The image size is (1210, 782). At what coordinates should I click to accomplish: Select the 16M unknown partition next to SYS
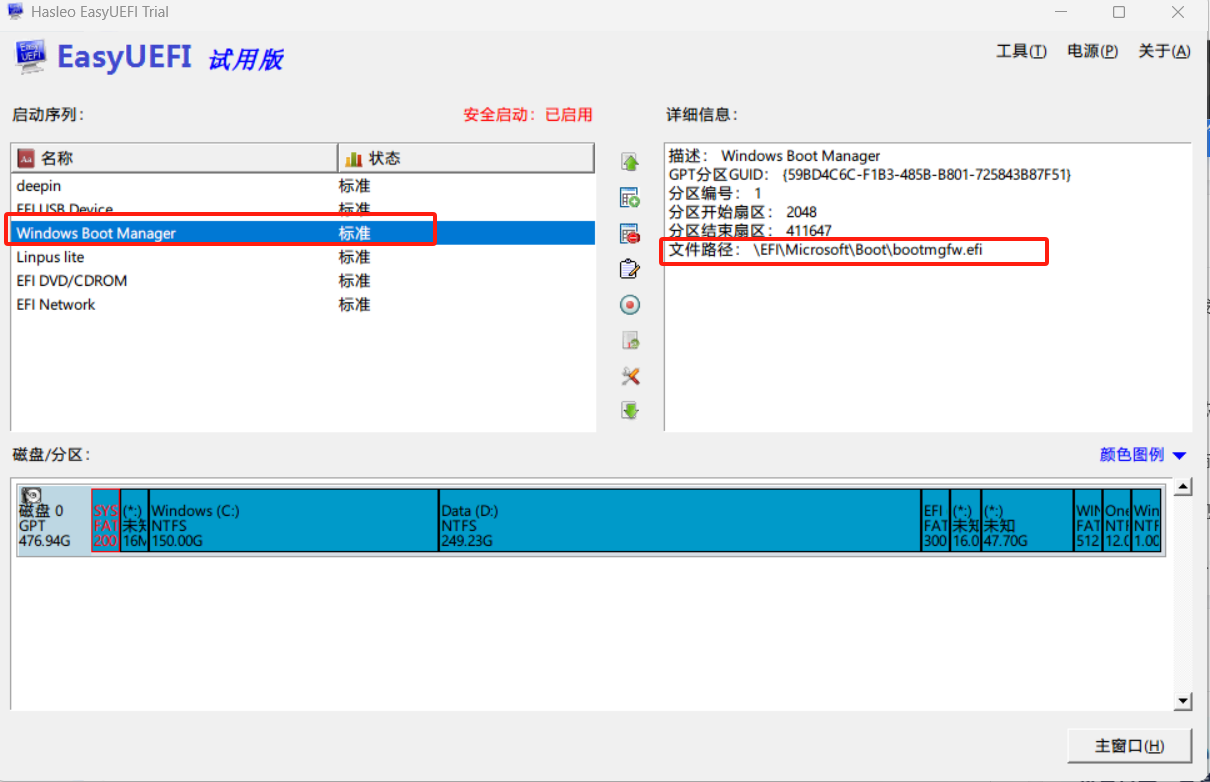[134, 520]
